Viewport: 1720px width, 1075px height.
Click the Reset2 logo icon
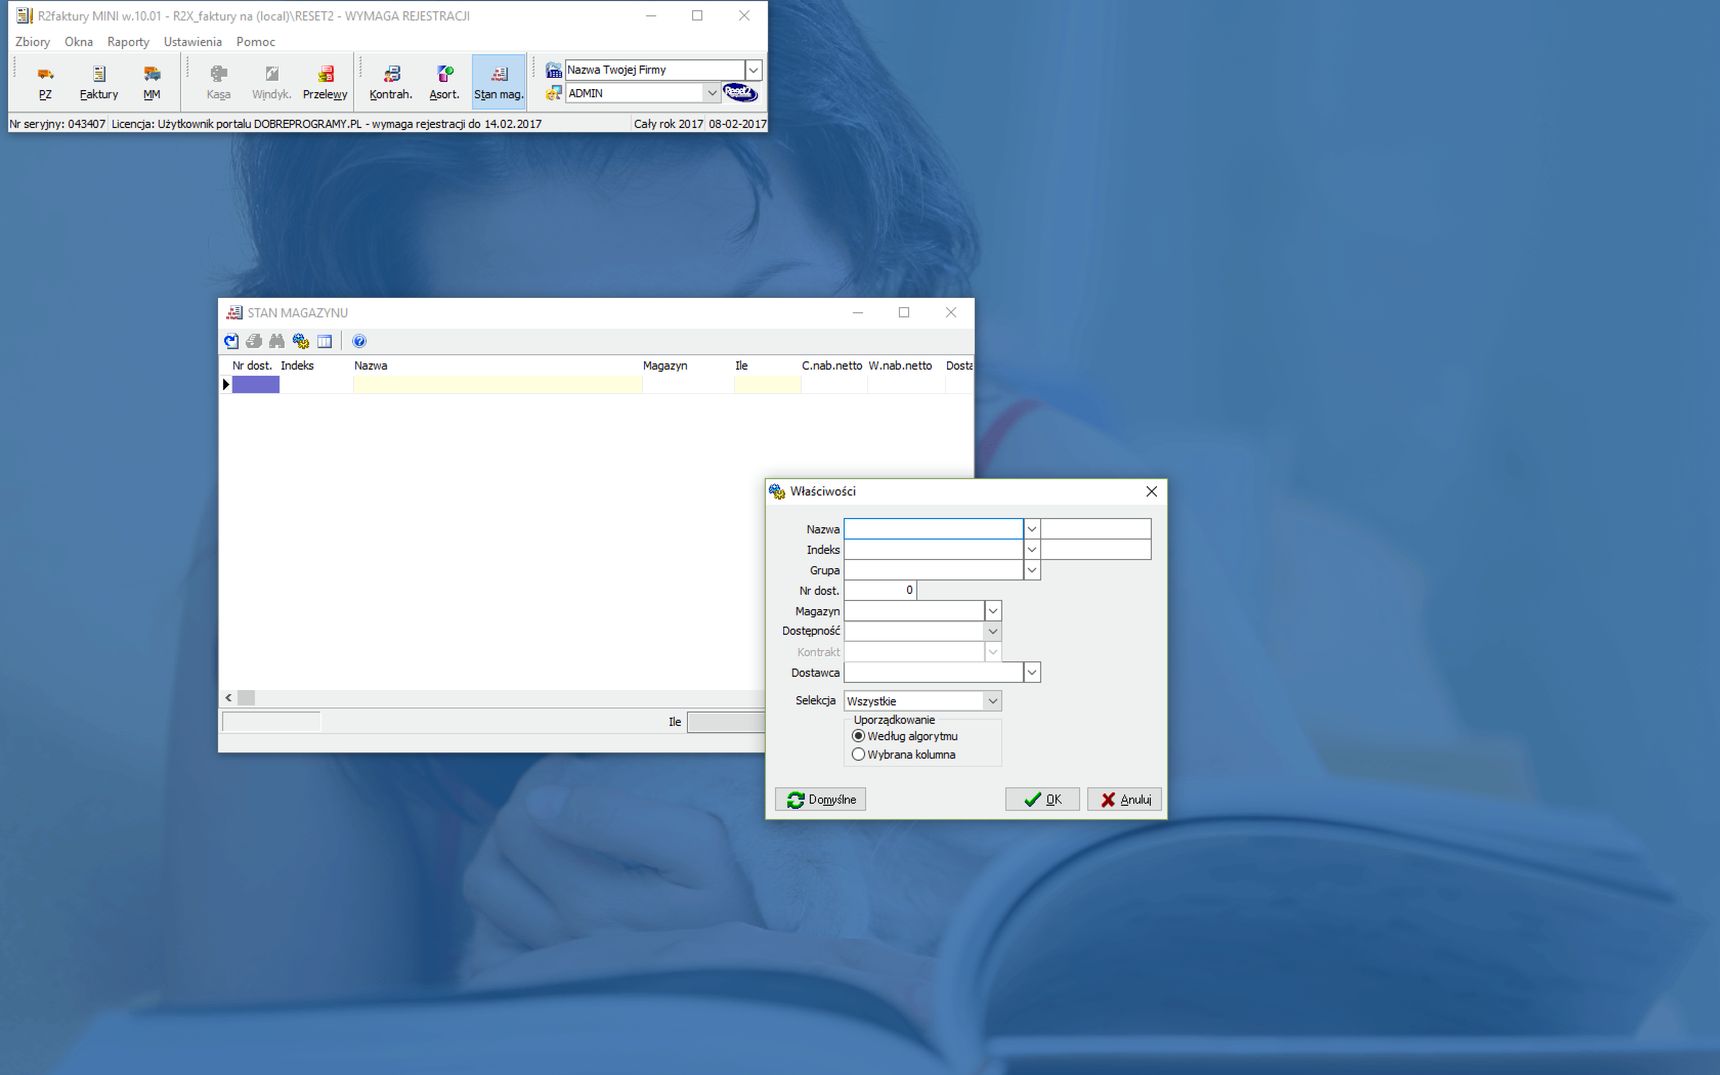pos(740,93)
